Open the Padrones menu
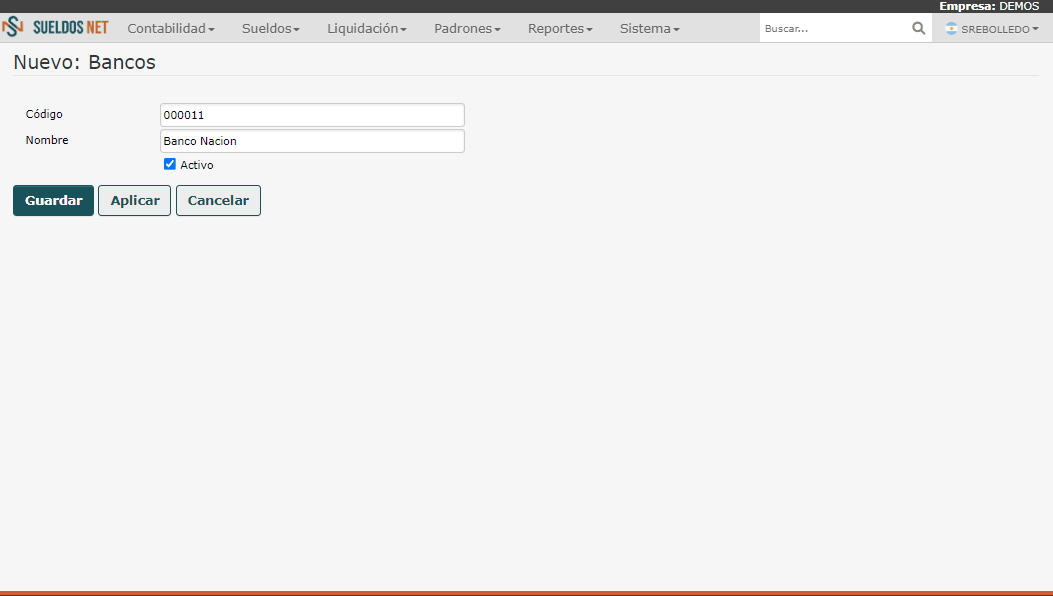The height and width of the screenshot is (596, 1053). 467,28
